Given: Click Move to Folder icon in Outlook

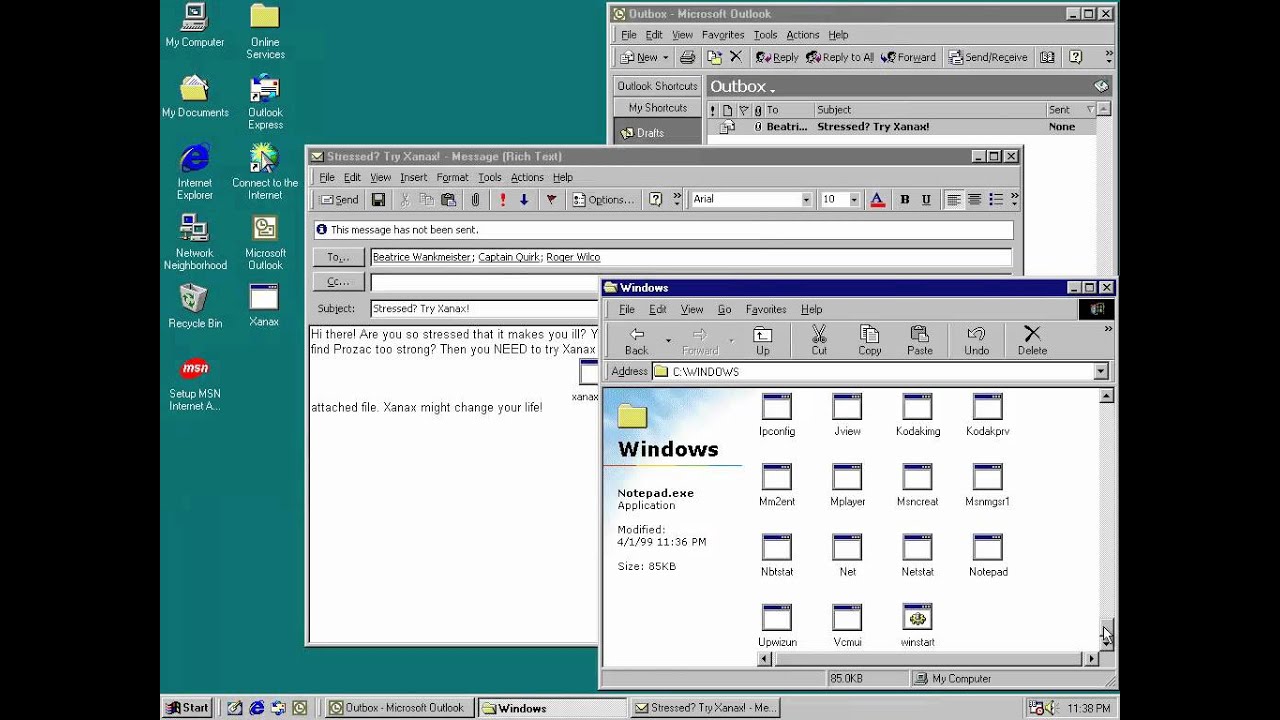Looking at the screenshot, I should coord(715,57).
